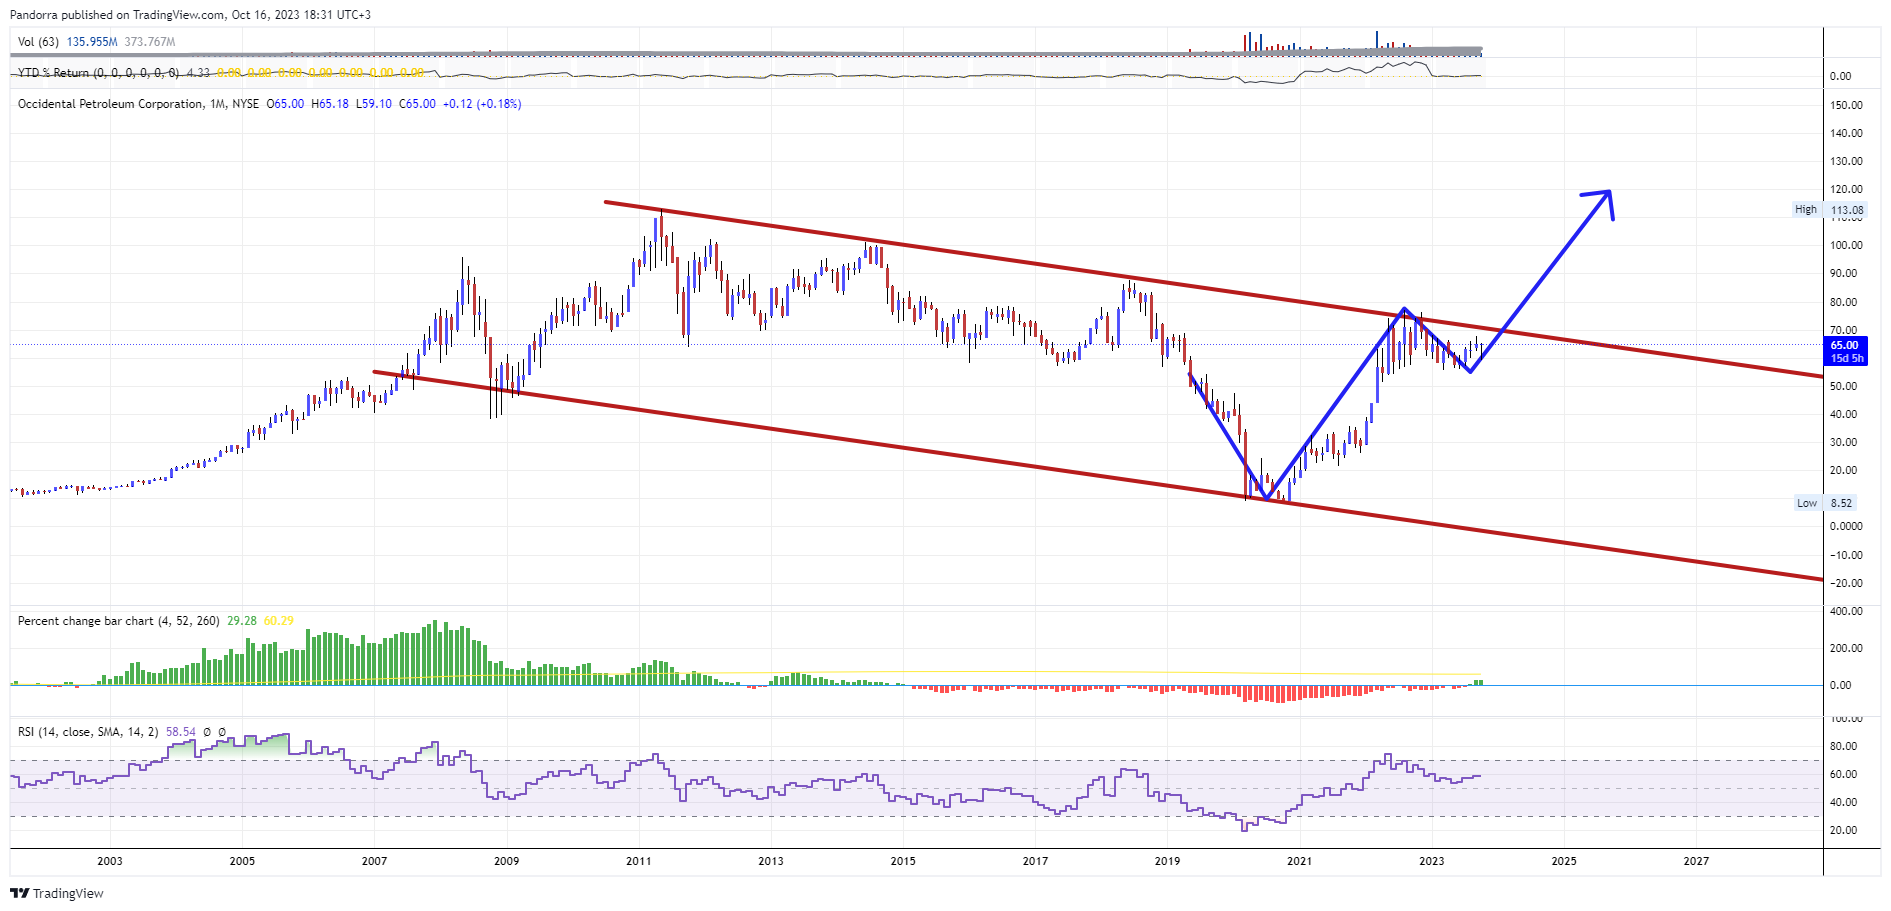The image size is (1891, 911).
Task: Click the High 113.08 price marker
Action: click(1829, 210)
